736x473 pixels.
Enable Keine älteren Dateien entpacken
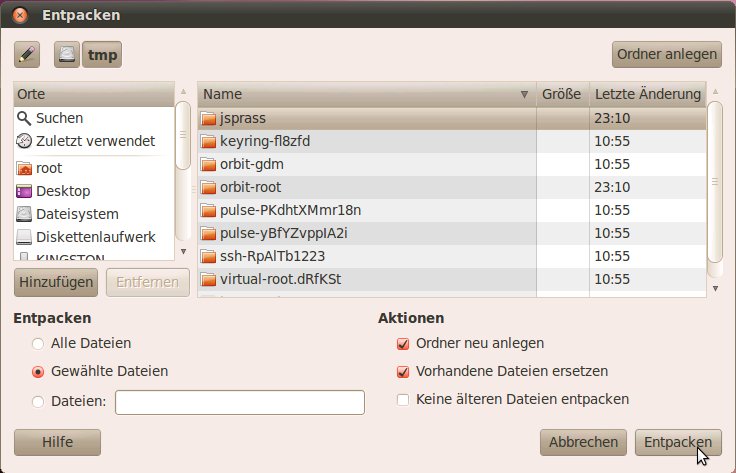point(404,399)
